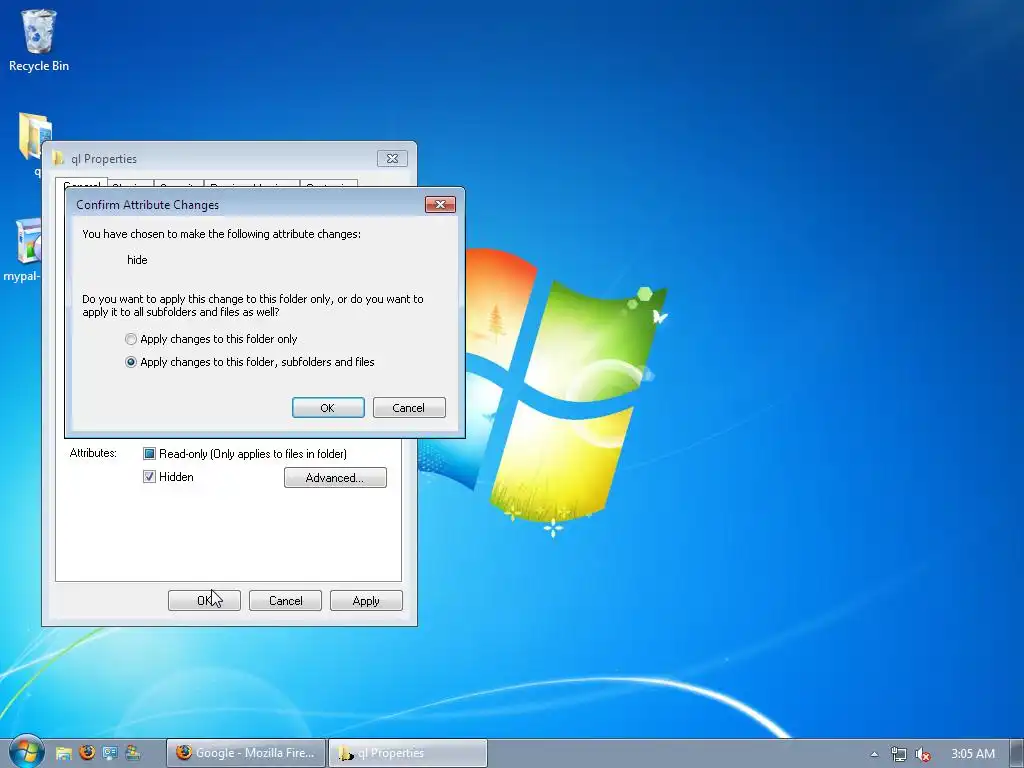1024x768 pixels.
Task: Open Advanced attributes in ql Properties
Action: (335, 477)
